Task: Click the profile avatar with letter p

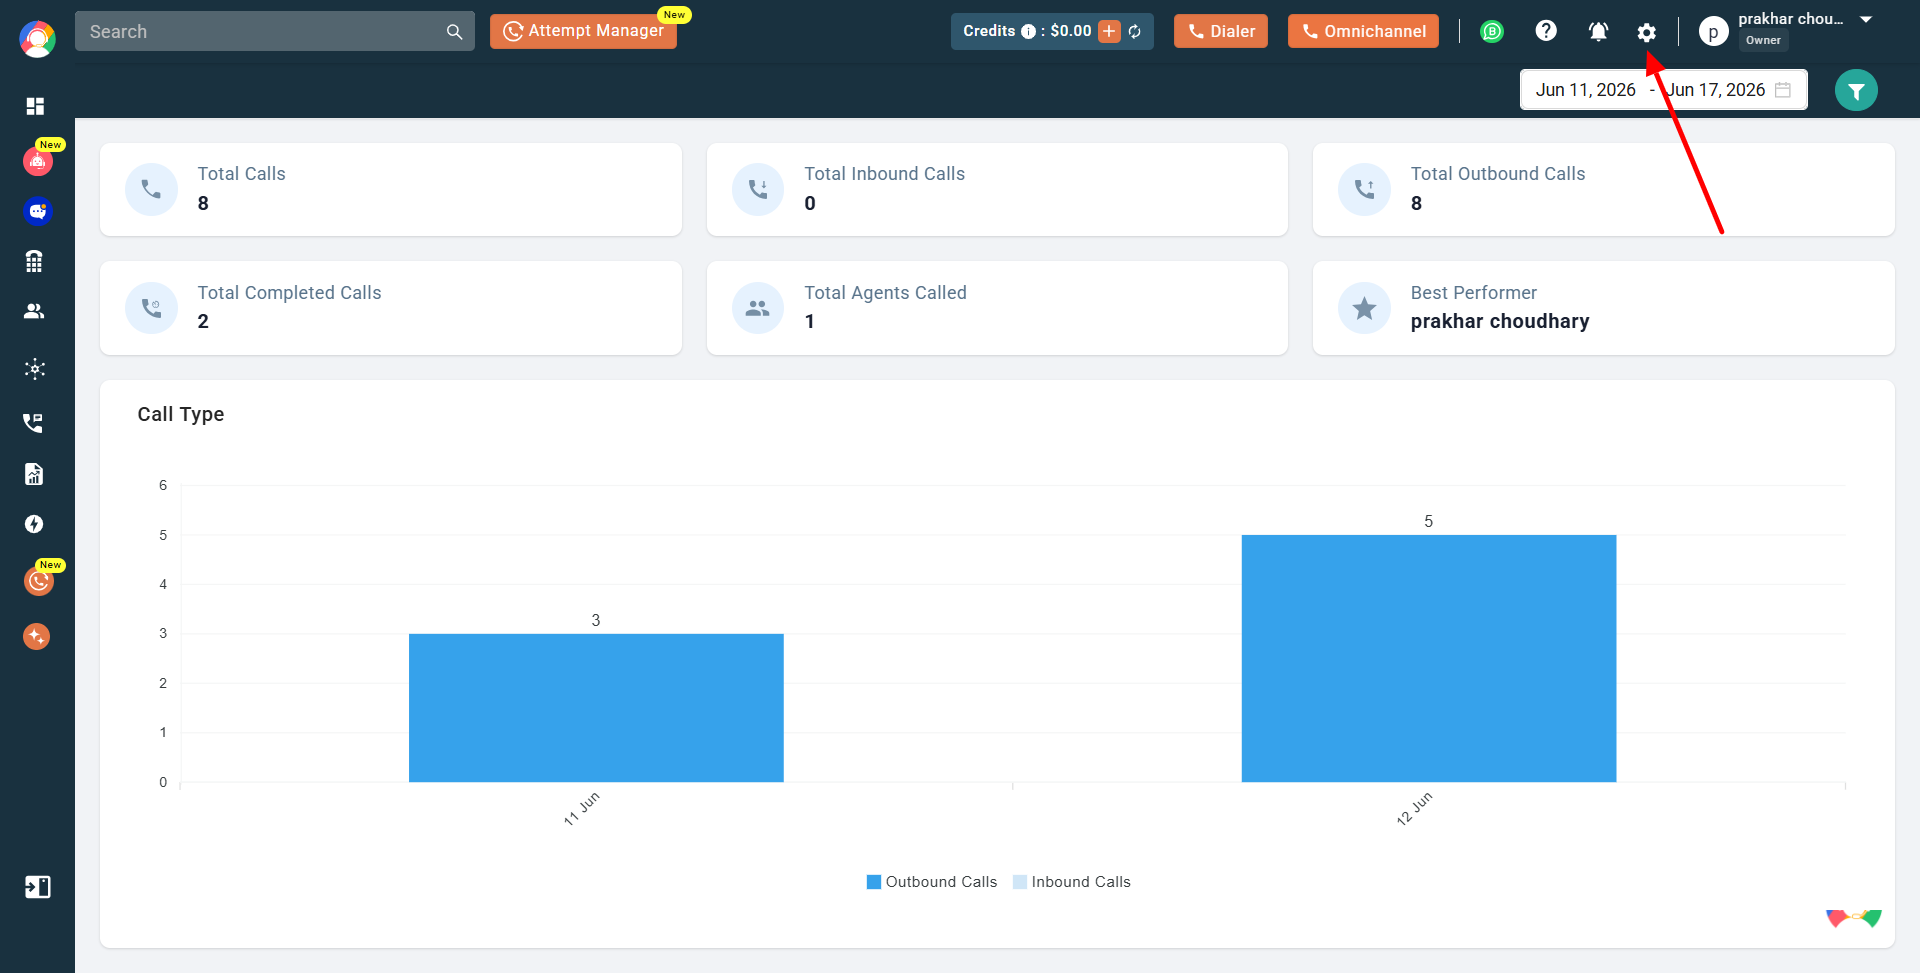Action: 1713,32
